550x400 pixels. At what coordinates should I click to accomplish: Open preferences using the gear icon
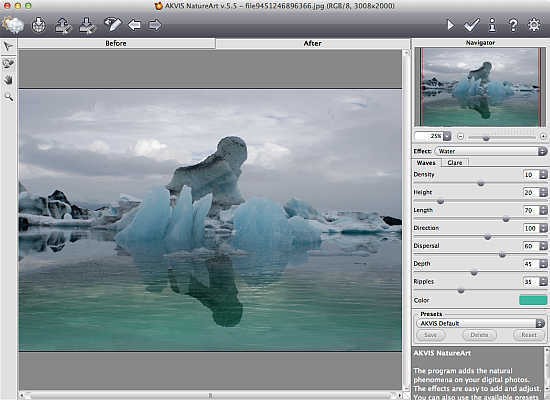pos(534,25)
